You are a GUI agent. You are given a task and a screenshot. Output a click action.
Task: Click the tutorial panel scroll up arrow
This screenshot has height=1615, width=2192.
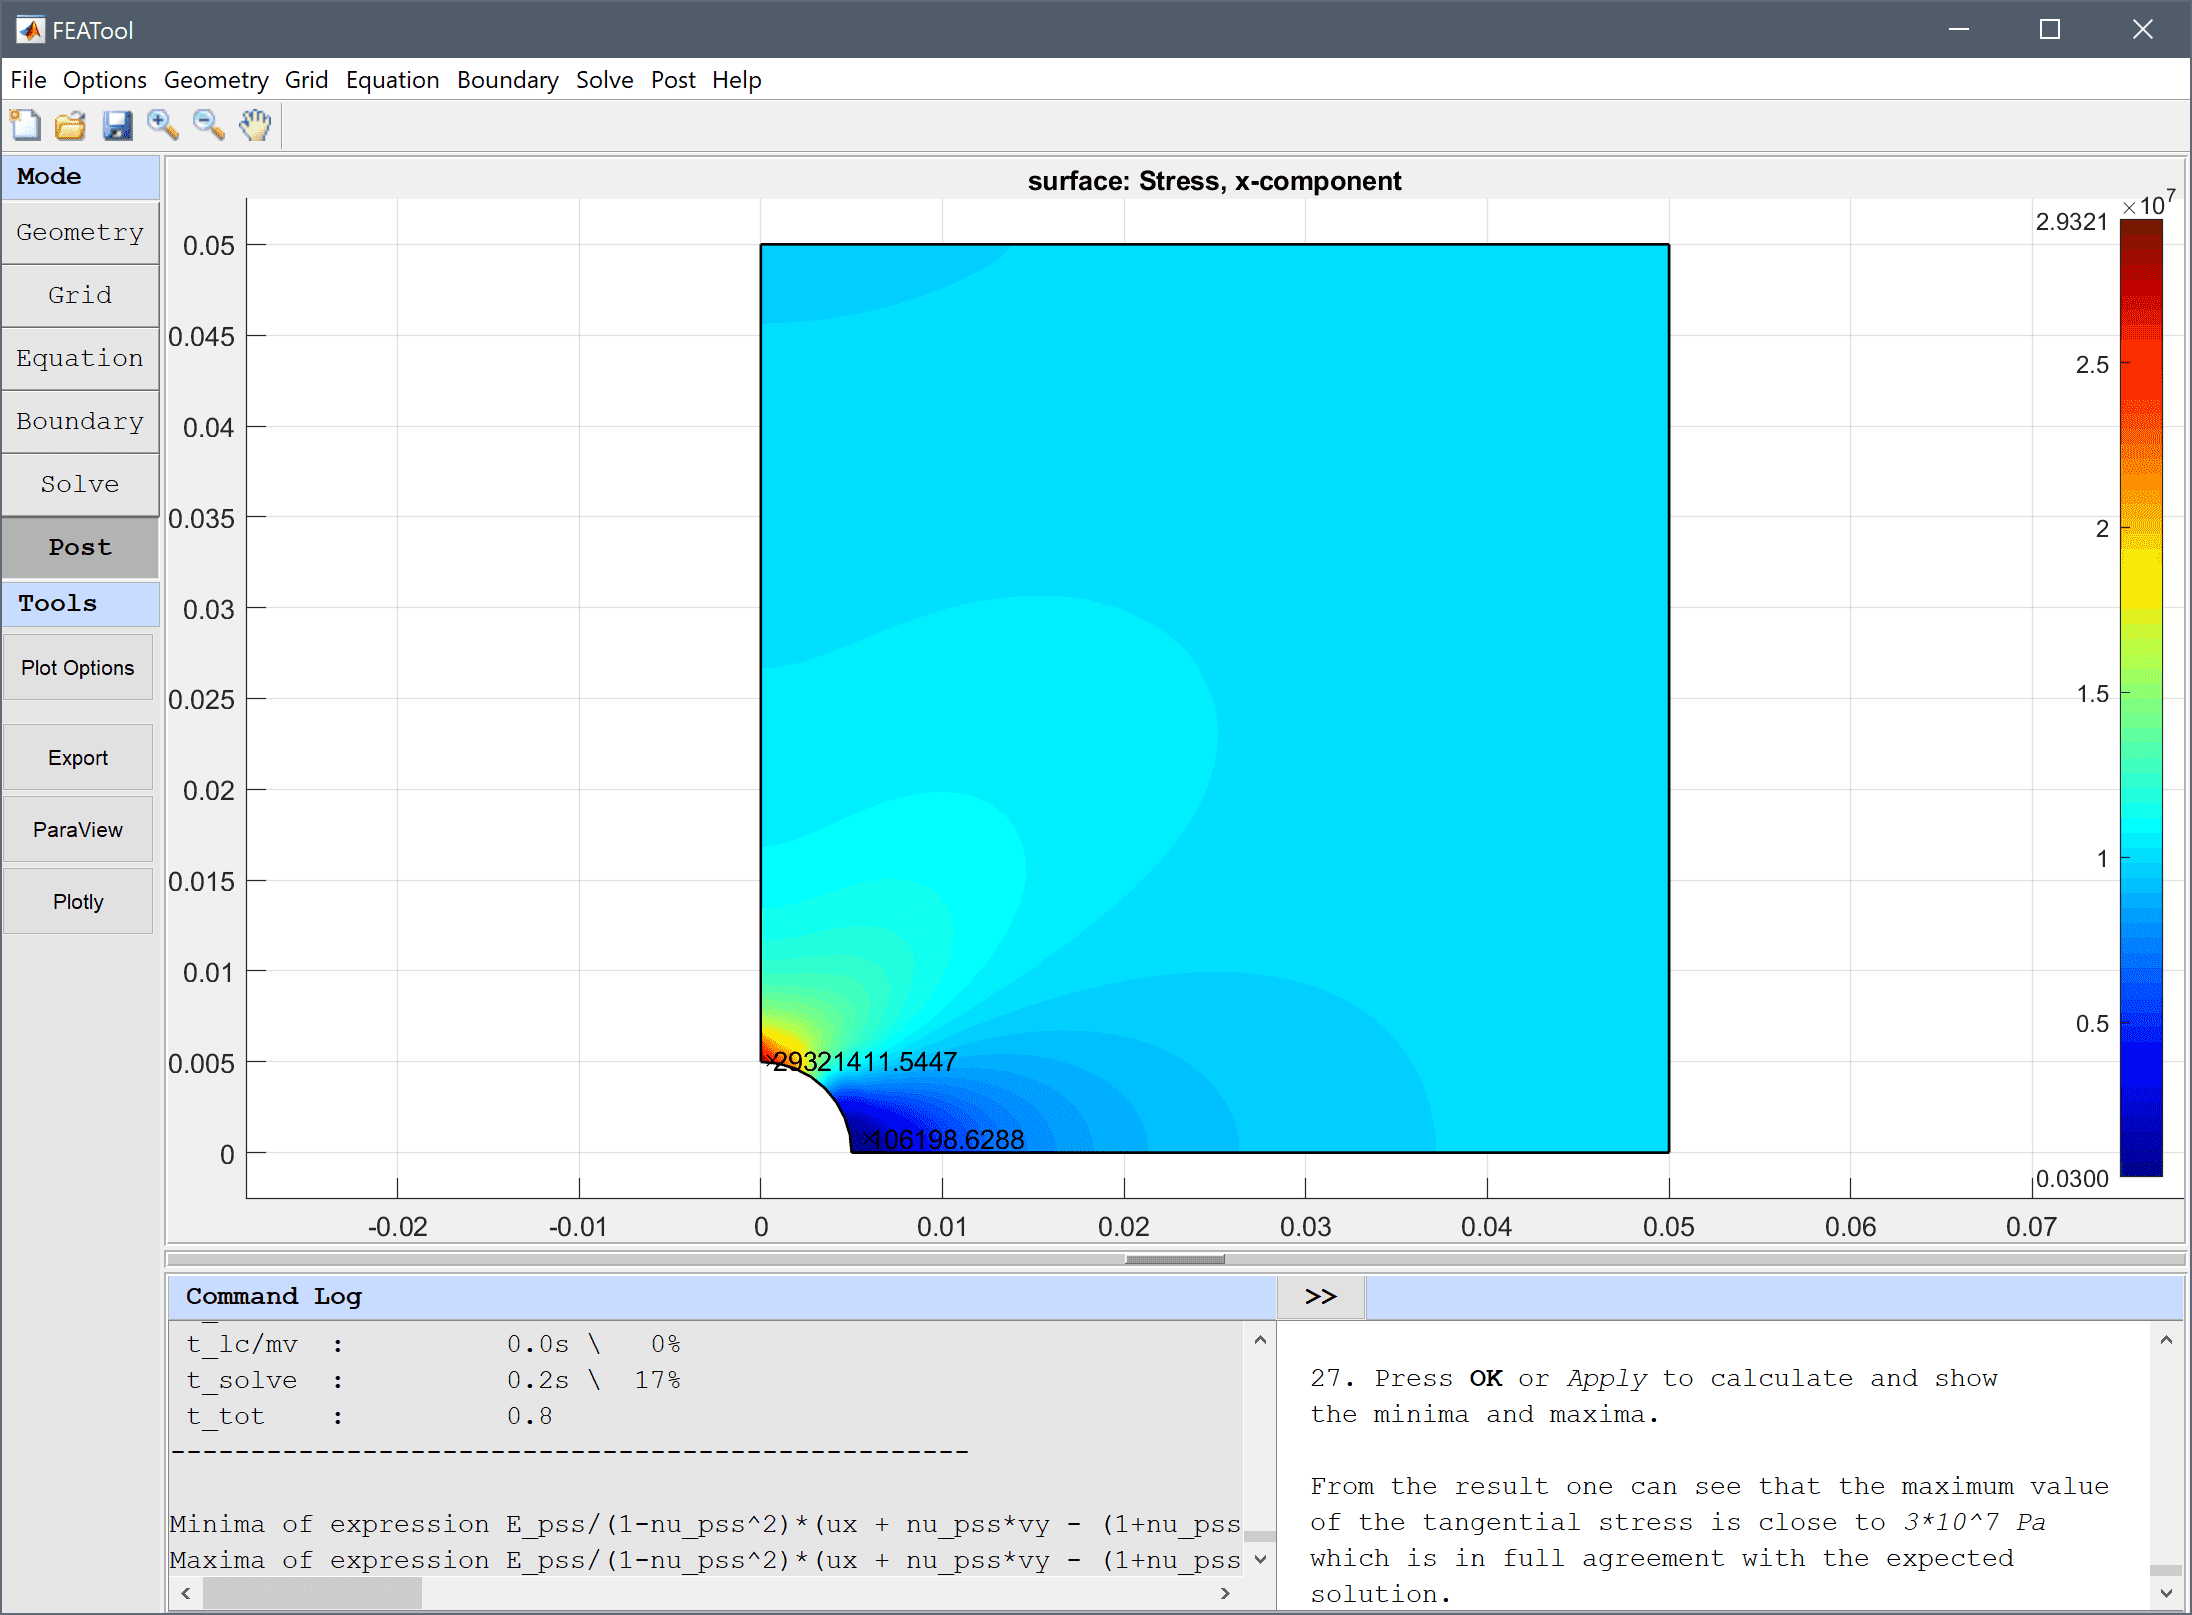point(2166,1340)
